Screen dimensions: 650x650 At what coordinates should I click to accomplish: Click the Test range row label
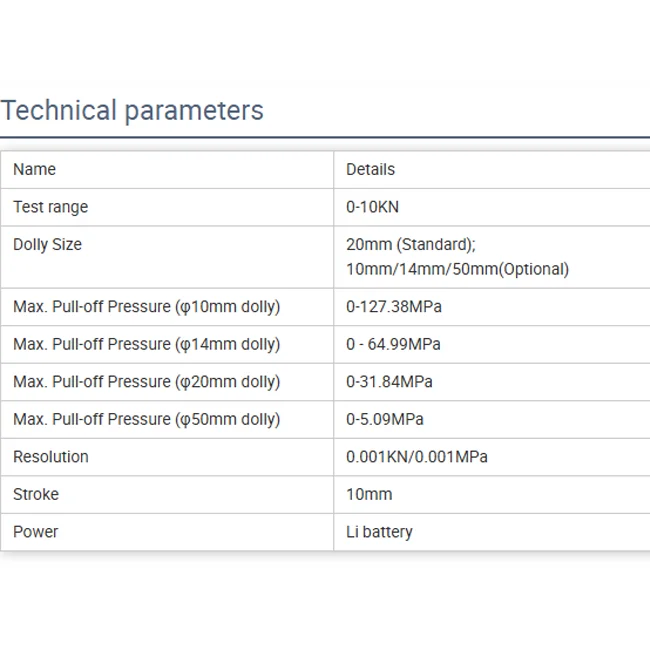pos(50,207)
